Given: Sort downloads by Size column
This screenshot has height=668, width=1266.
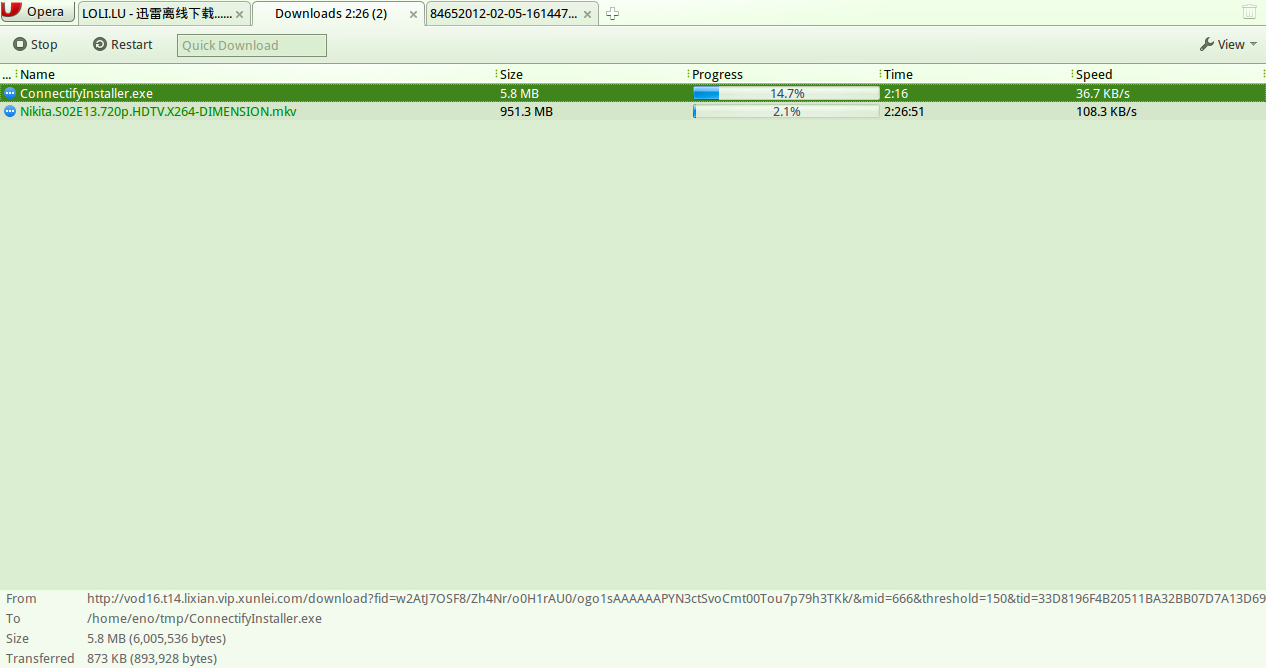Looking at the screenshot, I should (x=591, y=74).
